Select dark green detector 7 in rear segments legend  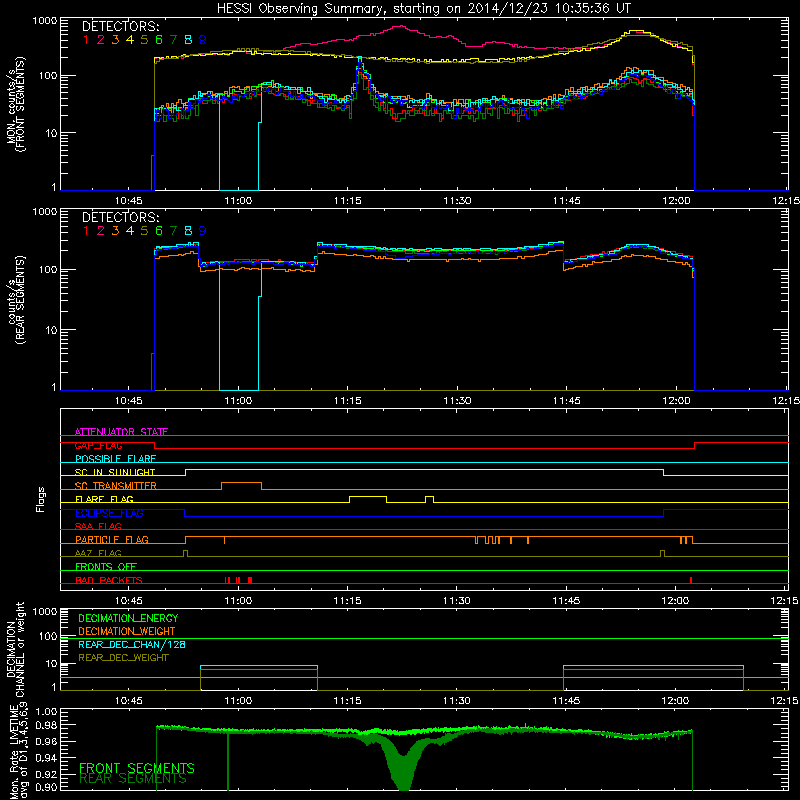coord(173,231)
